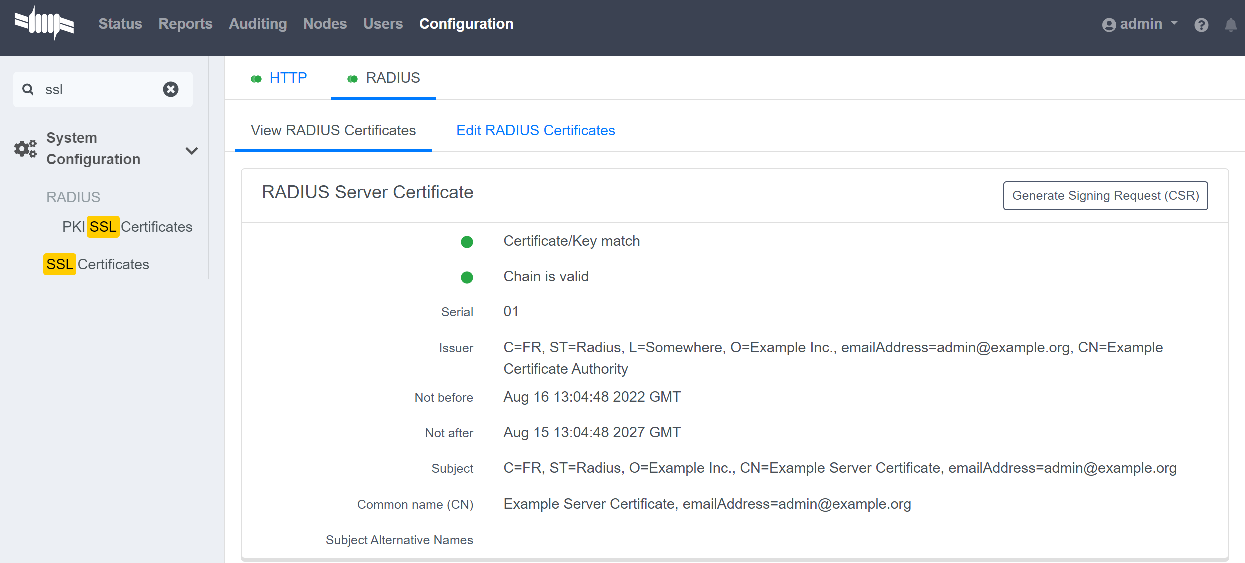Viewport: 1245px width, 563px height.
Task: Go to the Status menu
Action: click(120, 24)
